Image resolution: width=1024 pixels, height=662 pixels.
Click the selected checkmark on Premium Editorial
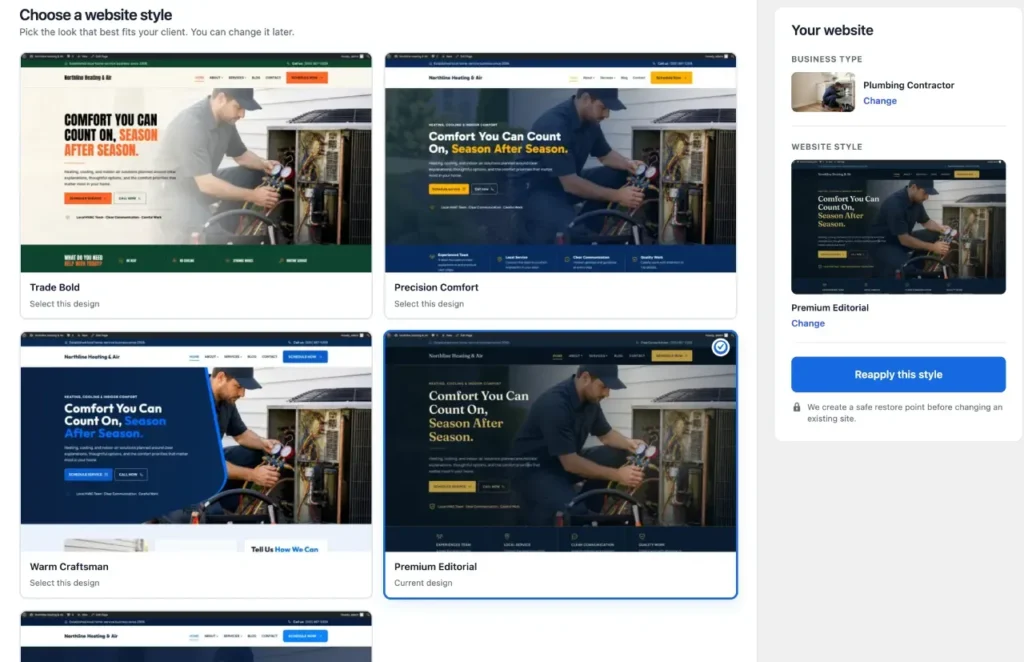point(720,347)
